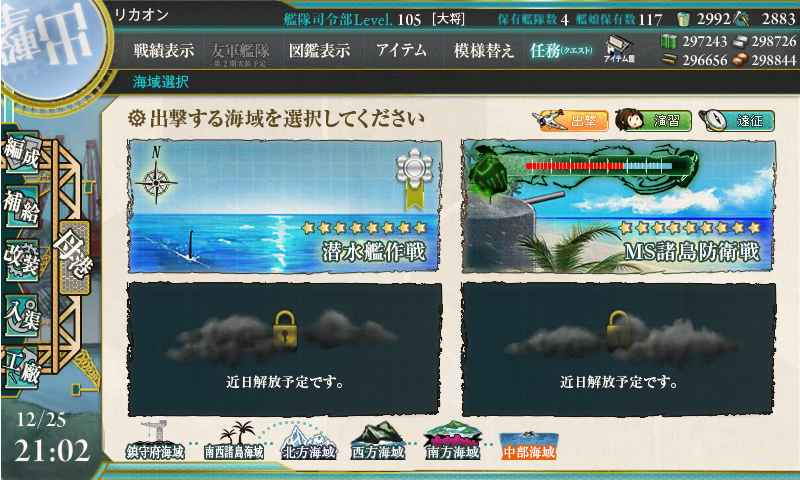Select the 北方海域 world tab
Viewport: 800px width, 480px height.
tap(309, 442)
